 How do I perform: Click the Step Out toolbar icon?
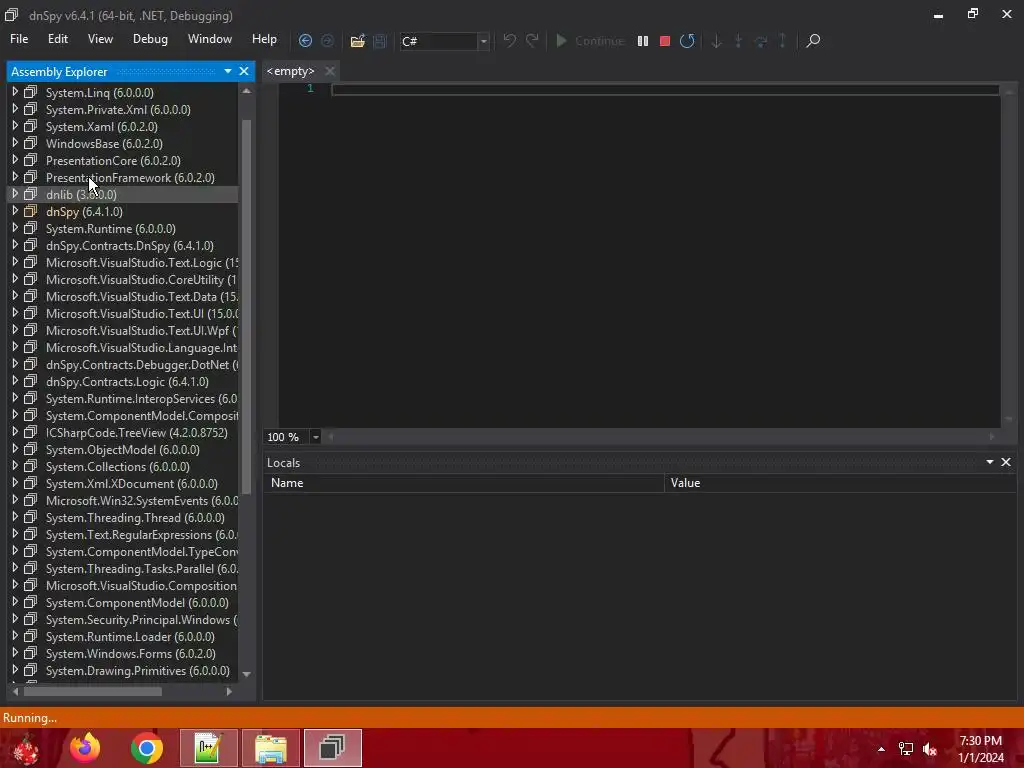coord(782,40)
